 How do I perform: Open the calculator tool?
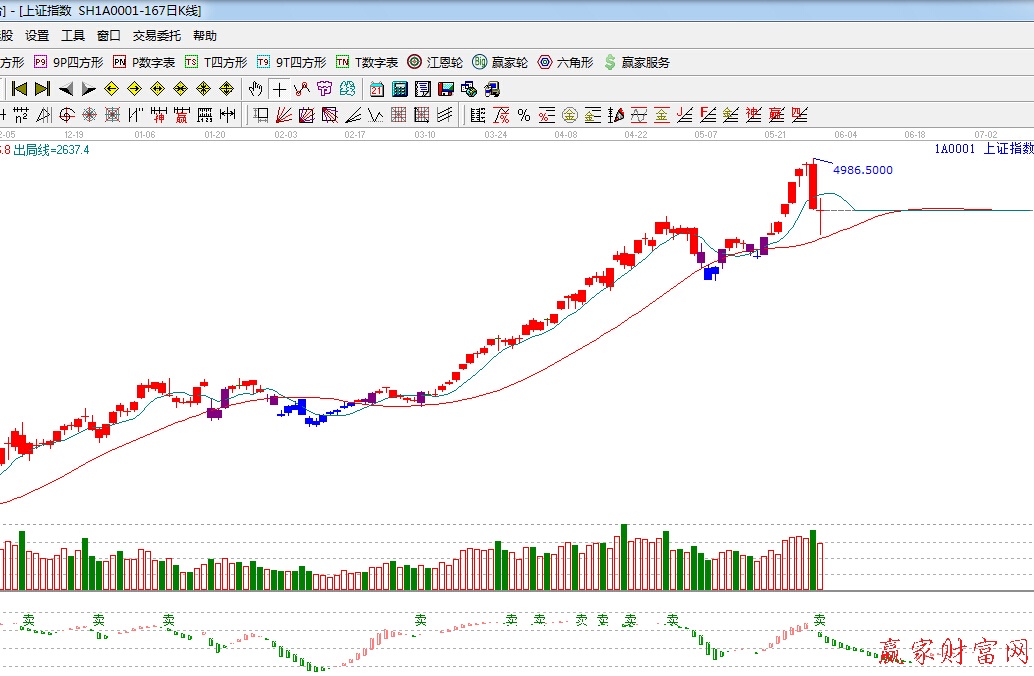[399, 89]
